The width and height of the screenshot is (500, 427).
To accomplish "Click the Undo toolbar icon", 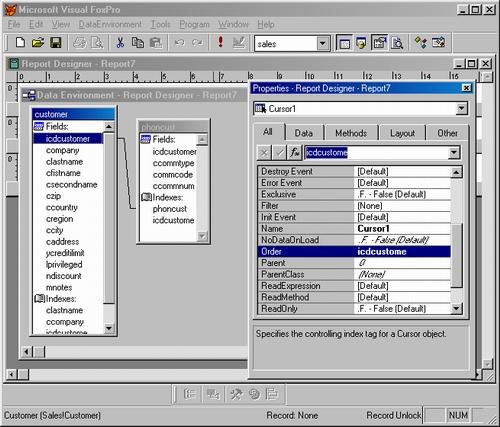I will 180,43.
